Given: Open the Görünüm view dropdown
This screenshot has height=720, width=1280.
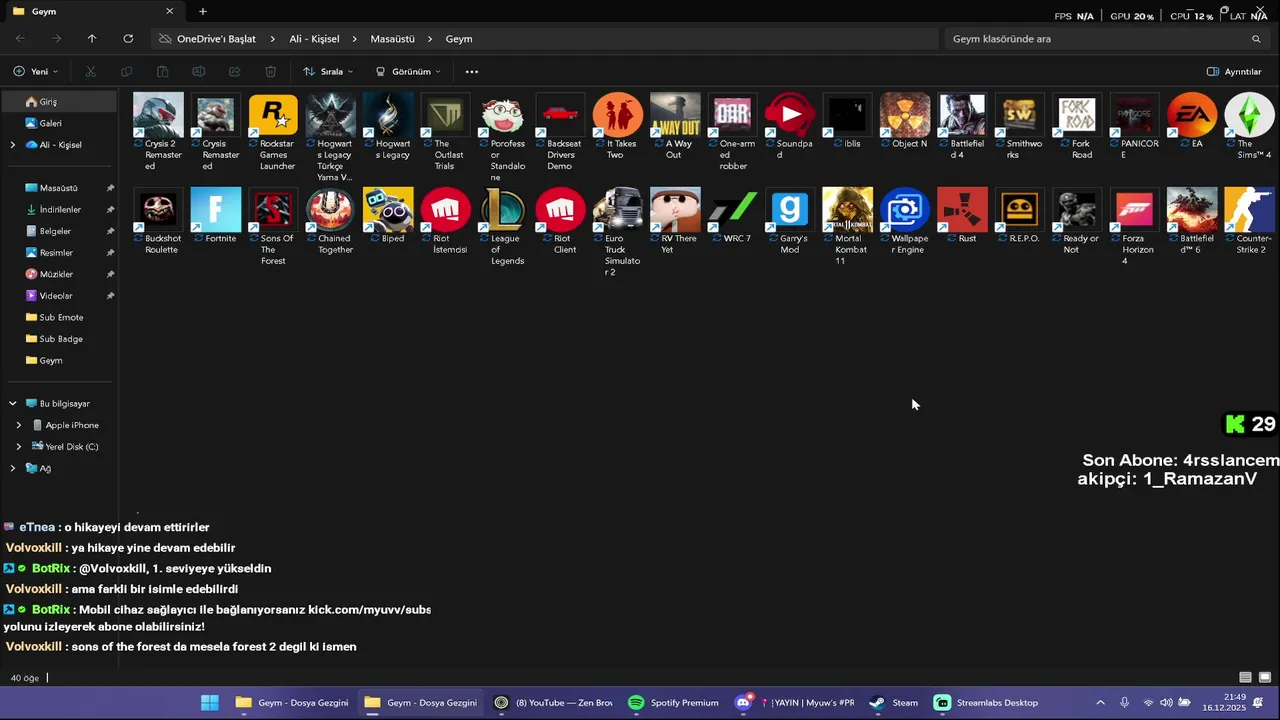Looking at the screenshot, I should click(408, 72).
